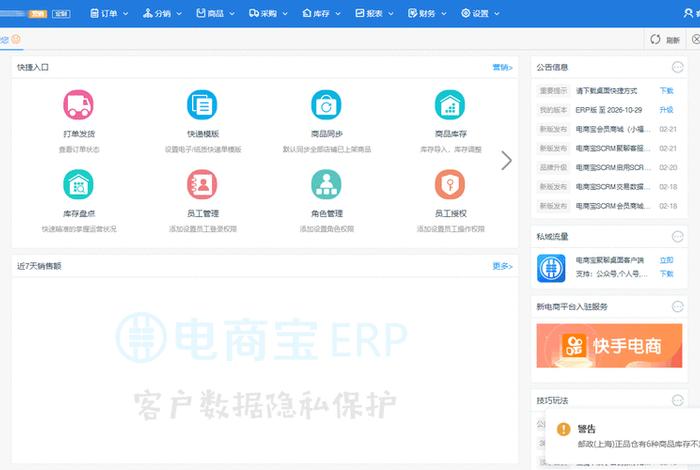The image size is (700, 470).
Task: Open the 分销 menu
Action: coord(162,13)
